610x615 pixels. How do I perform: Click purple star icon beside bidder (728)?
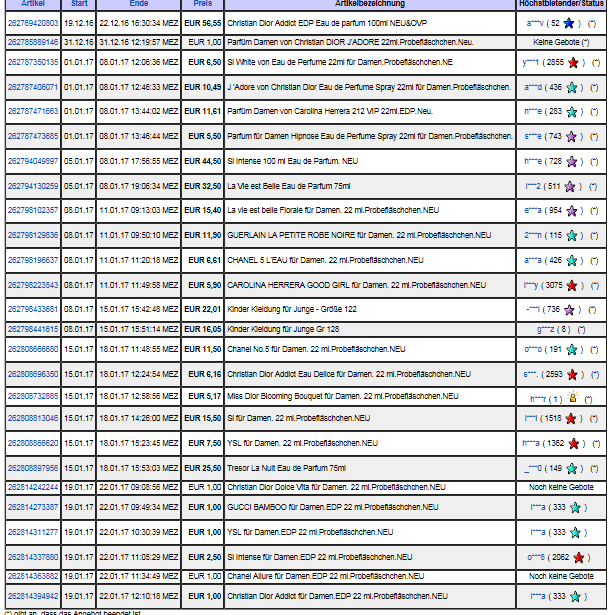tap(572, 162)
